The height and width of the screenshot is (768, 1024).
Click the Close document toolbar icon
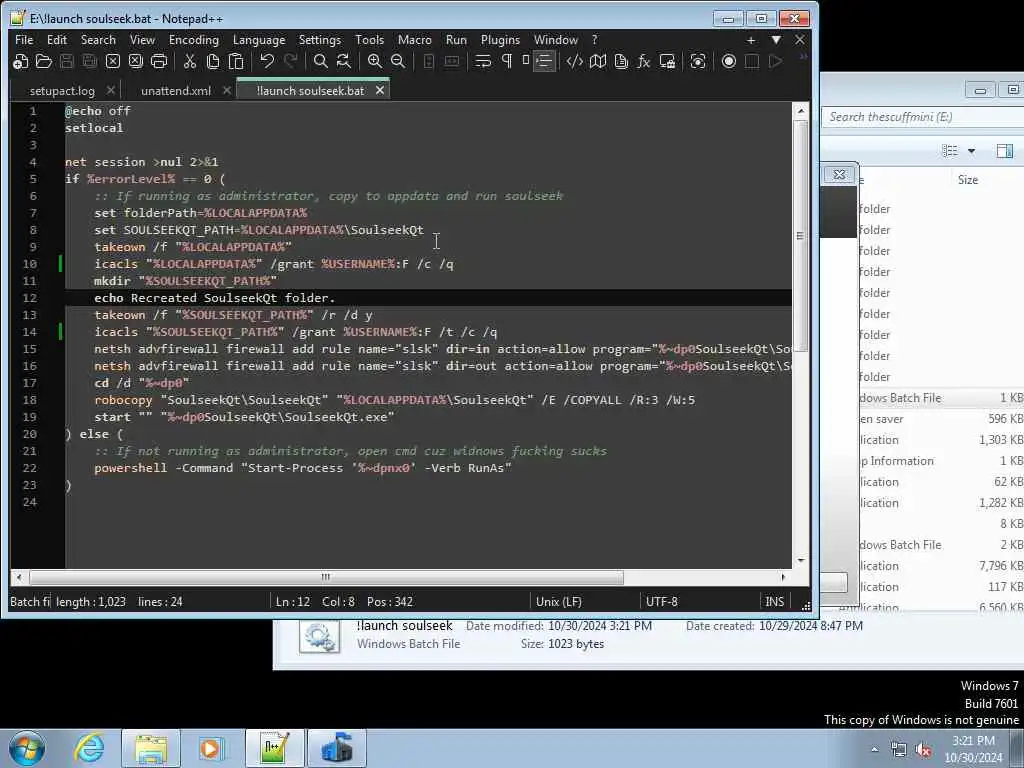(112, 61)
